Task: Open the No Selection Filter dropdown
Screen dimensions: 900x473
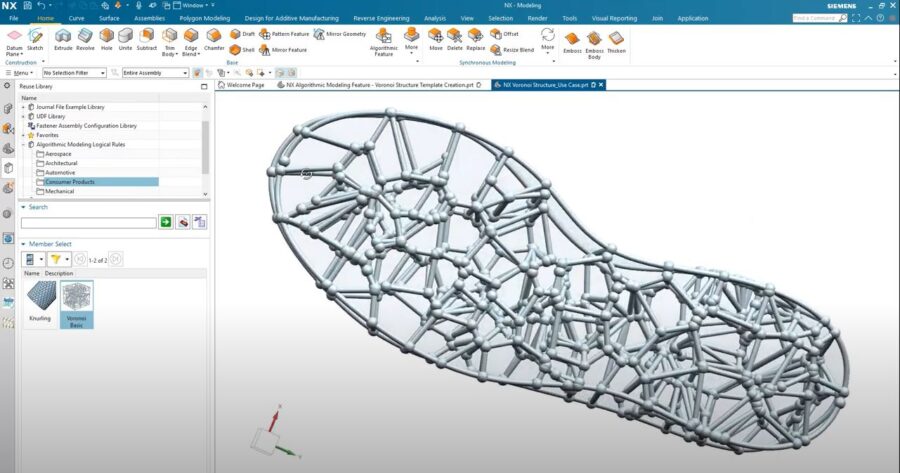Action: 80,73
